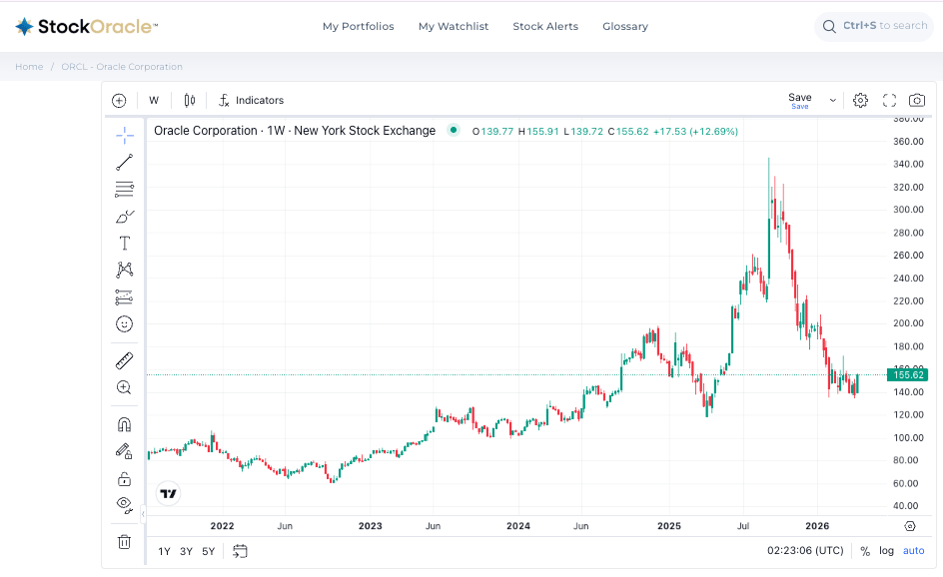Expand the dropdown arrow beside Save

coord(832,100)
